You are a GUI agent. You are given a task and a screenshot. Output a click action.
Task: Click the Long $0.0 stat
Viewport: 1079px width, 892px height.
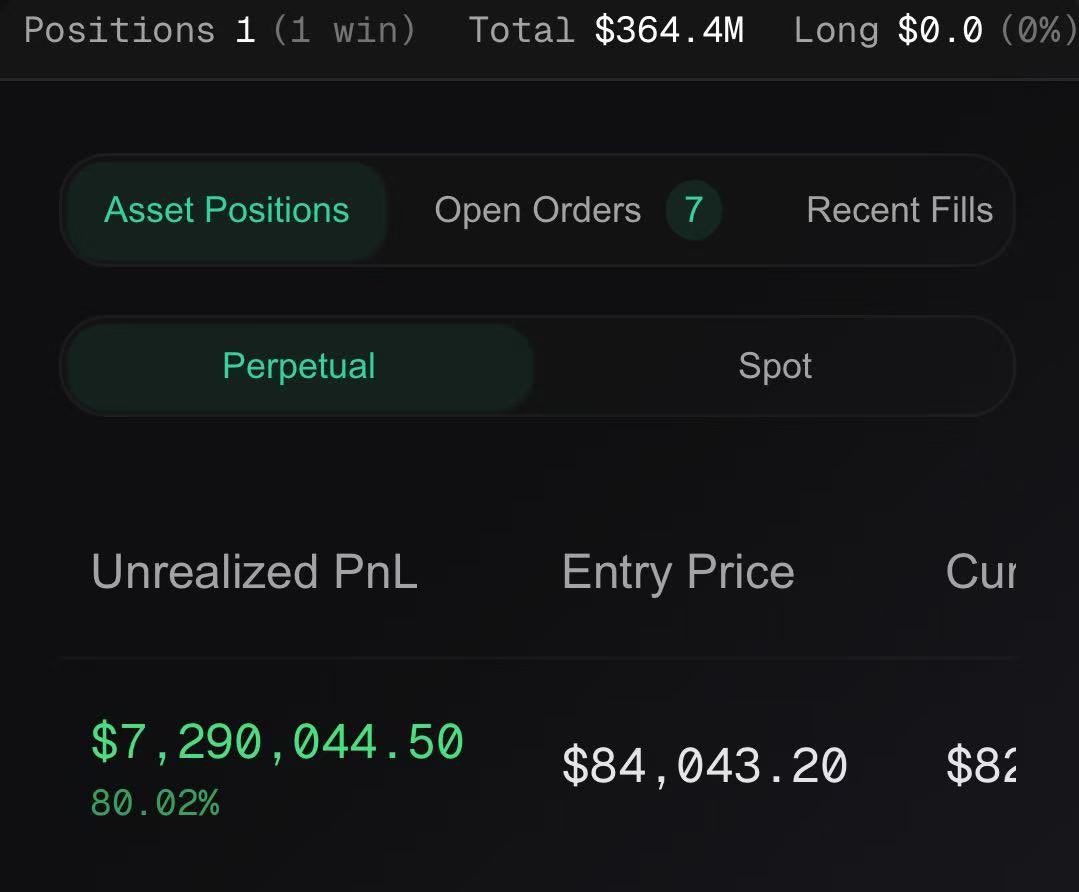[888, 31]
